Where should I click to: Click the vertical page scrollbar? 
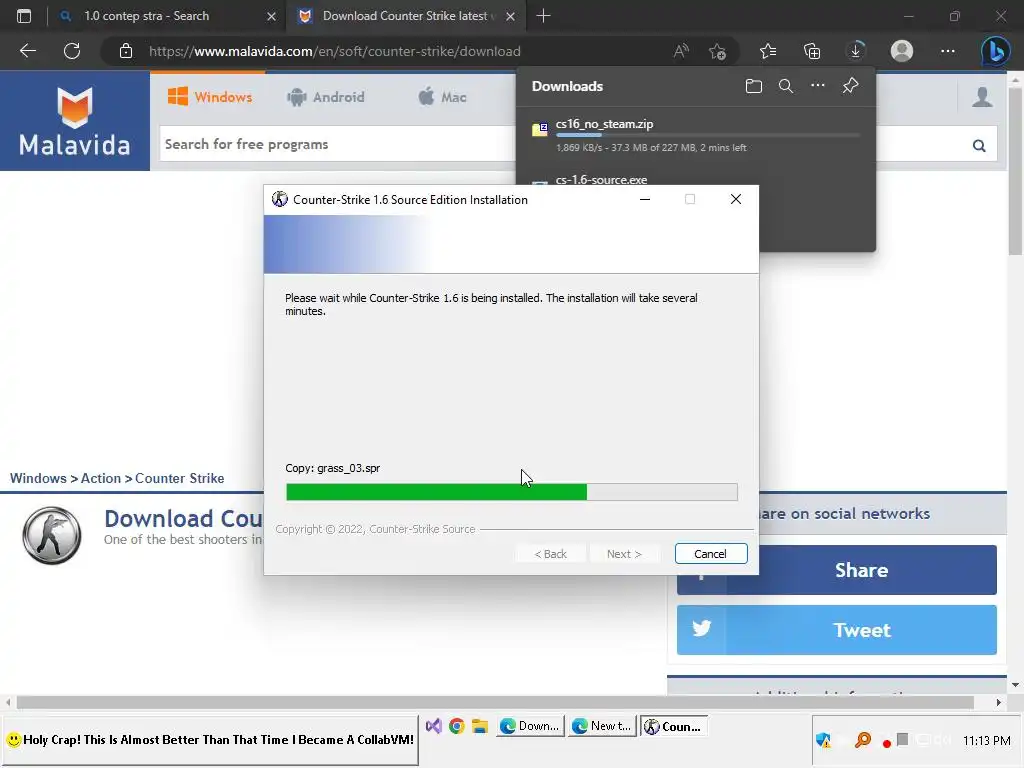[x=1015, y=171]
